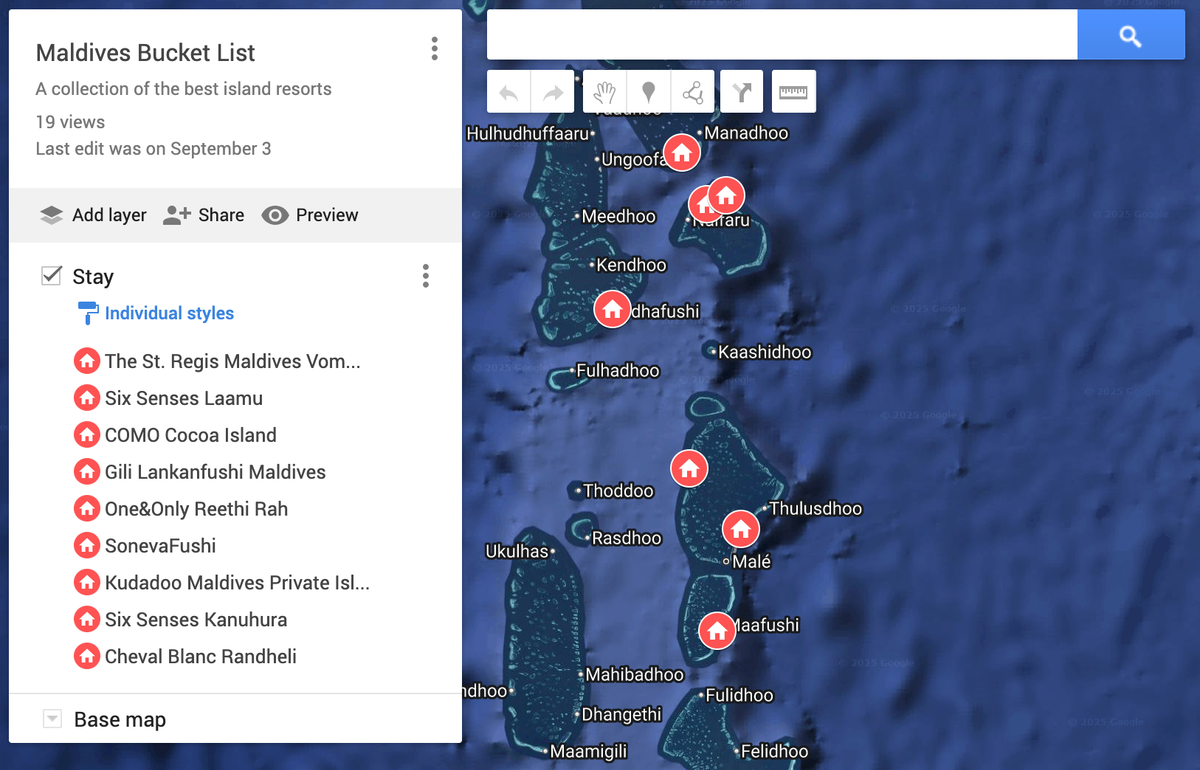Click the resort marker near Maafushi
The height and width of the screenshot is (770, 1200).
click(716, 631)
